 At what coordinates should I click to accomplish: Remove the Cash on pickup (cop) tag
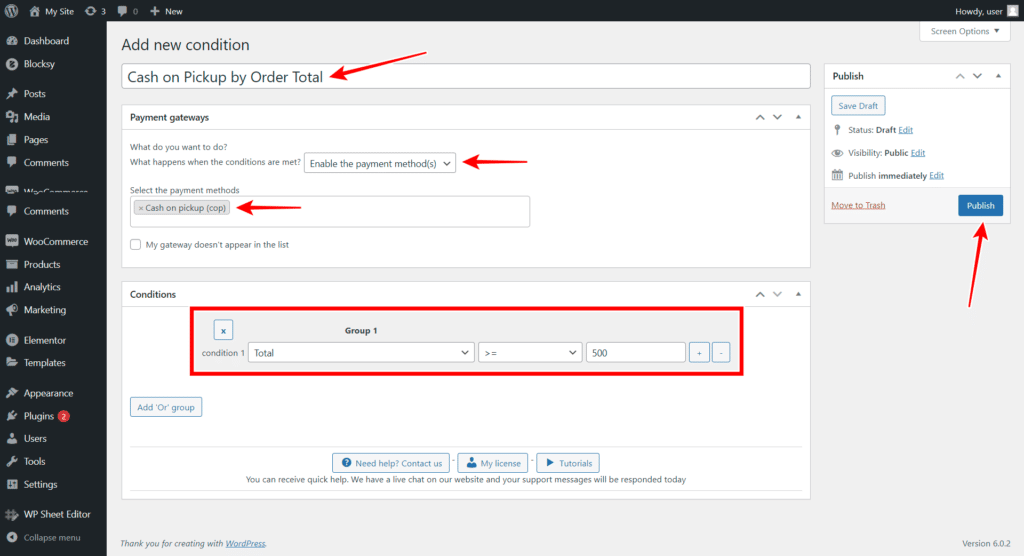click(141, 208)
